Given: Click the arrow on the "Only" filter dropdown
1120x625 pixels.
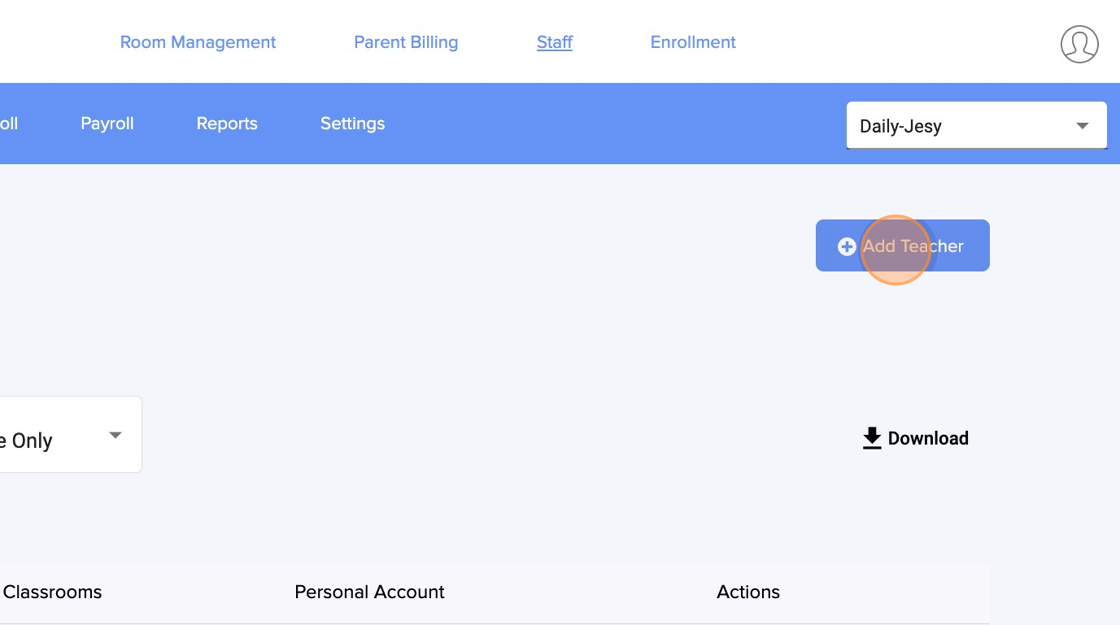Looking at the screenshot, I should 115,435.
